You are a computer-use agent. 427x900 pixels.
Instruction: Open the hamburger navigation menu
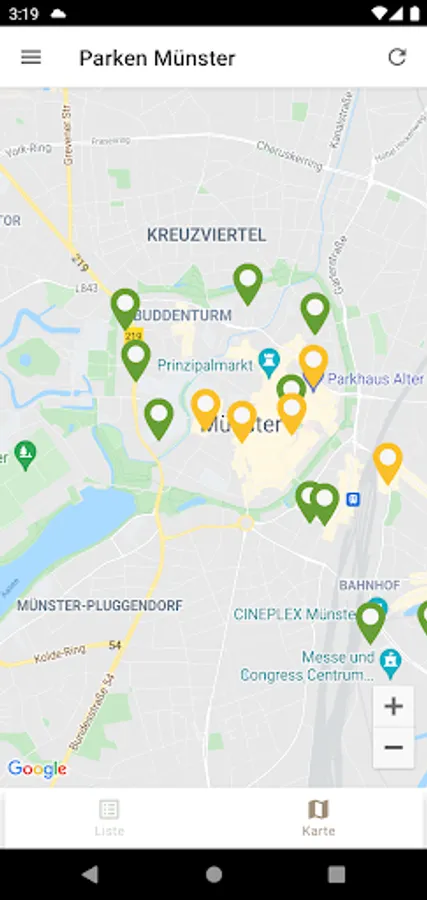pyautogui.click(x=31, y=57)
